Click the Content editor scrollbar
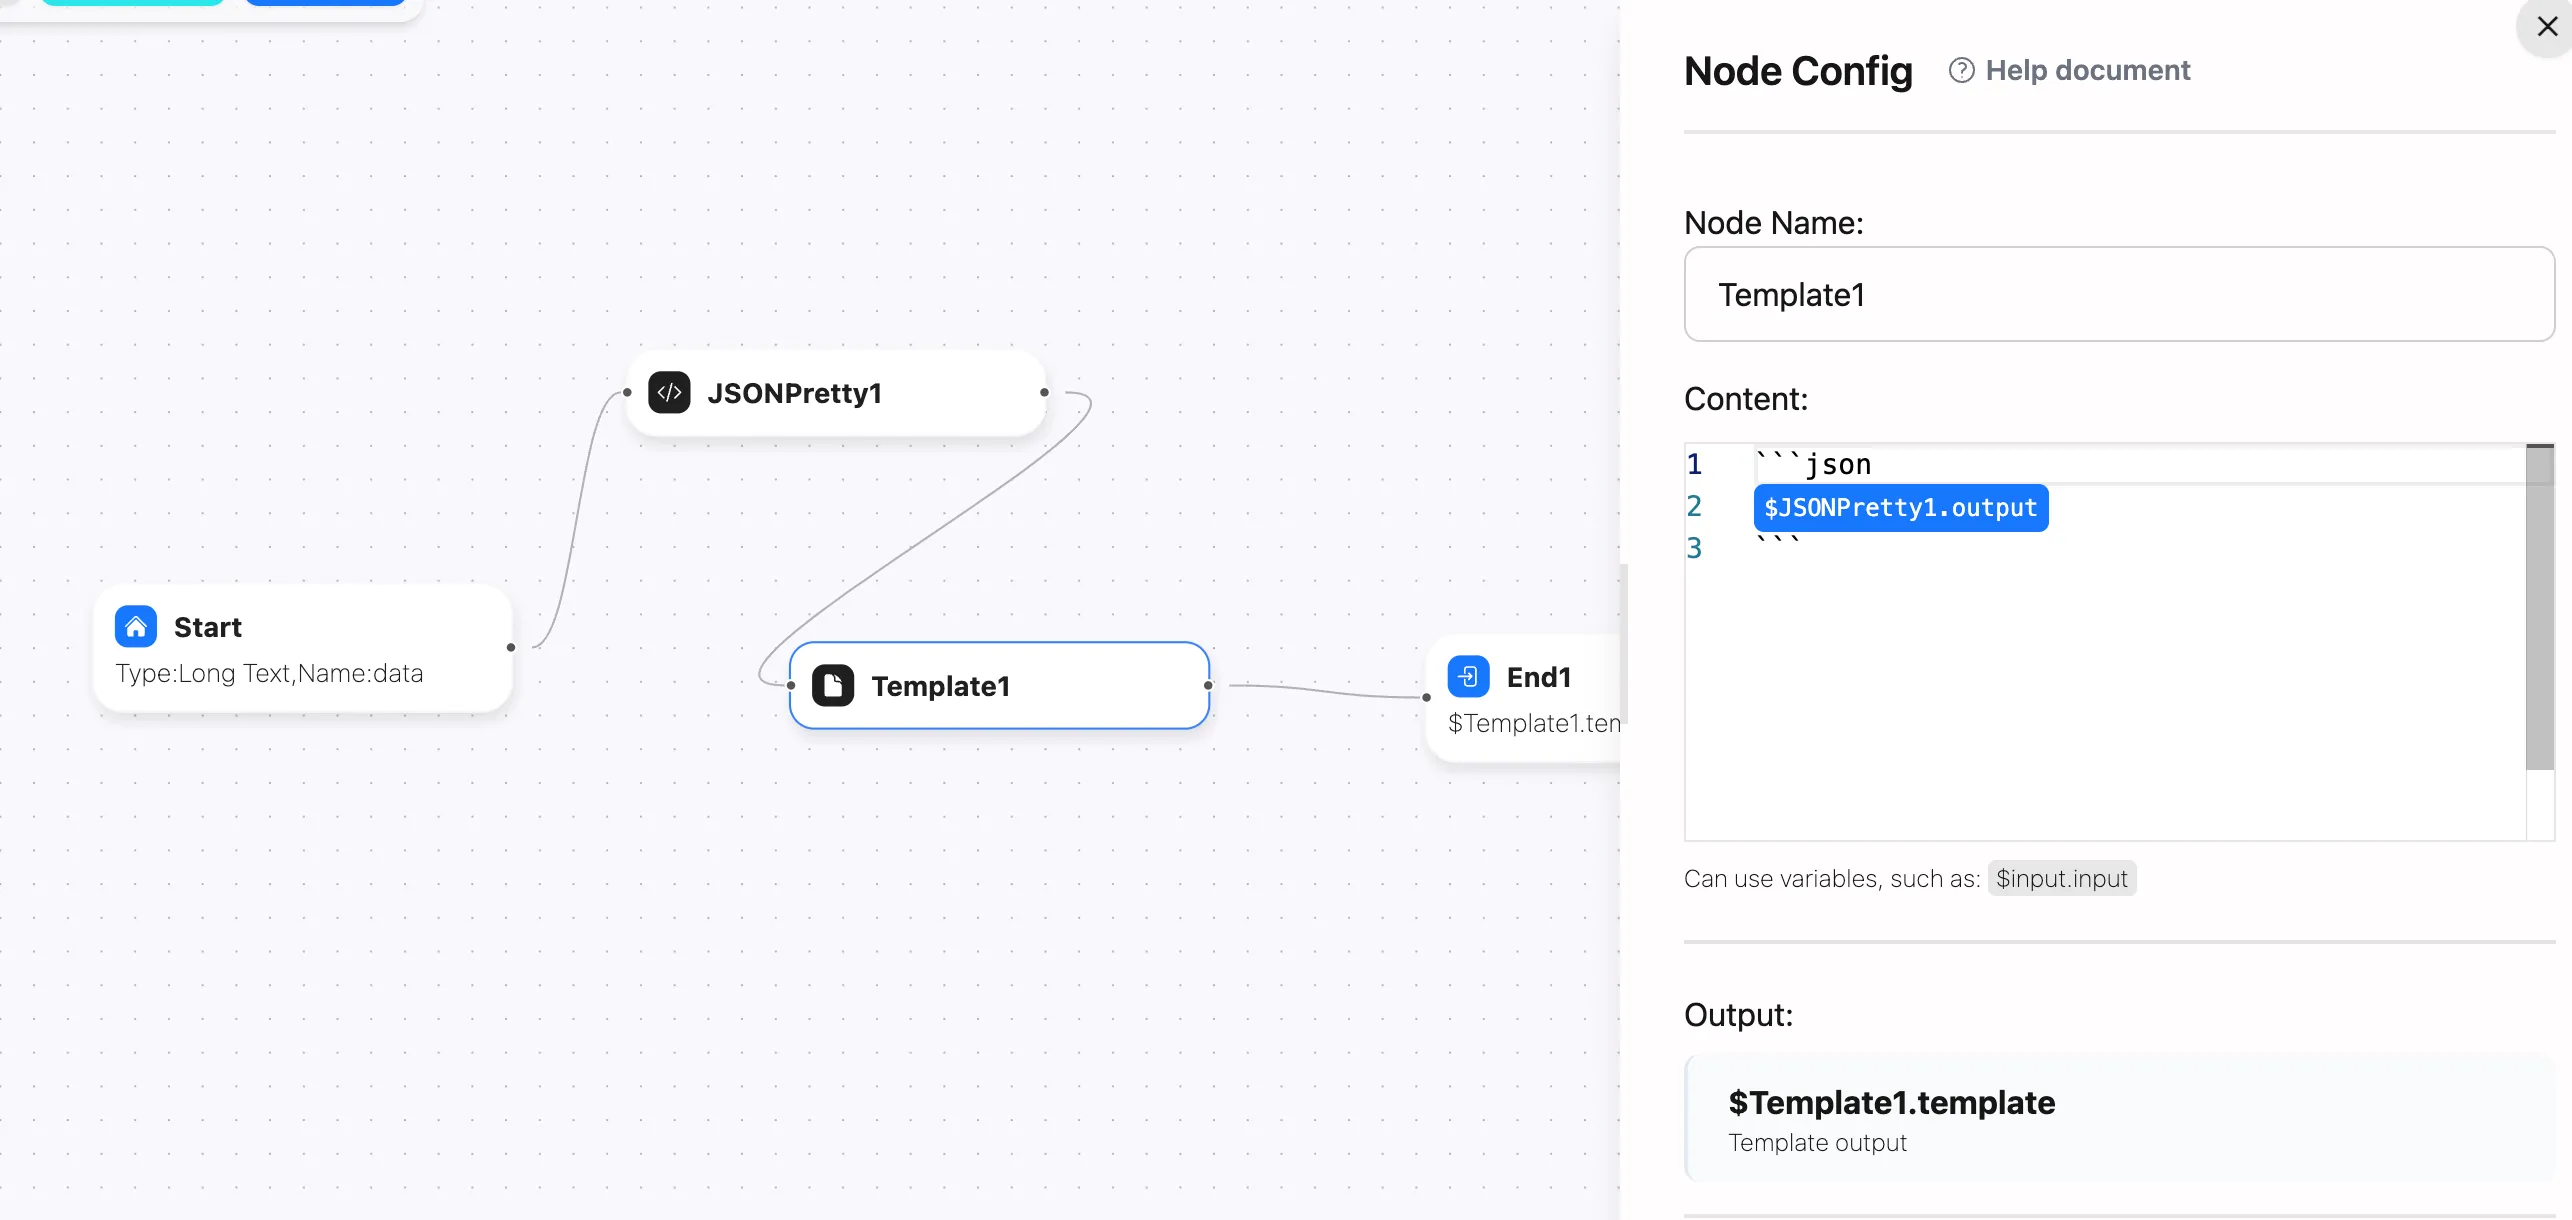The width and height of the screenshot is (2572, 1220). (x=2539, y=607)
